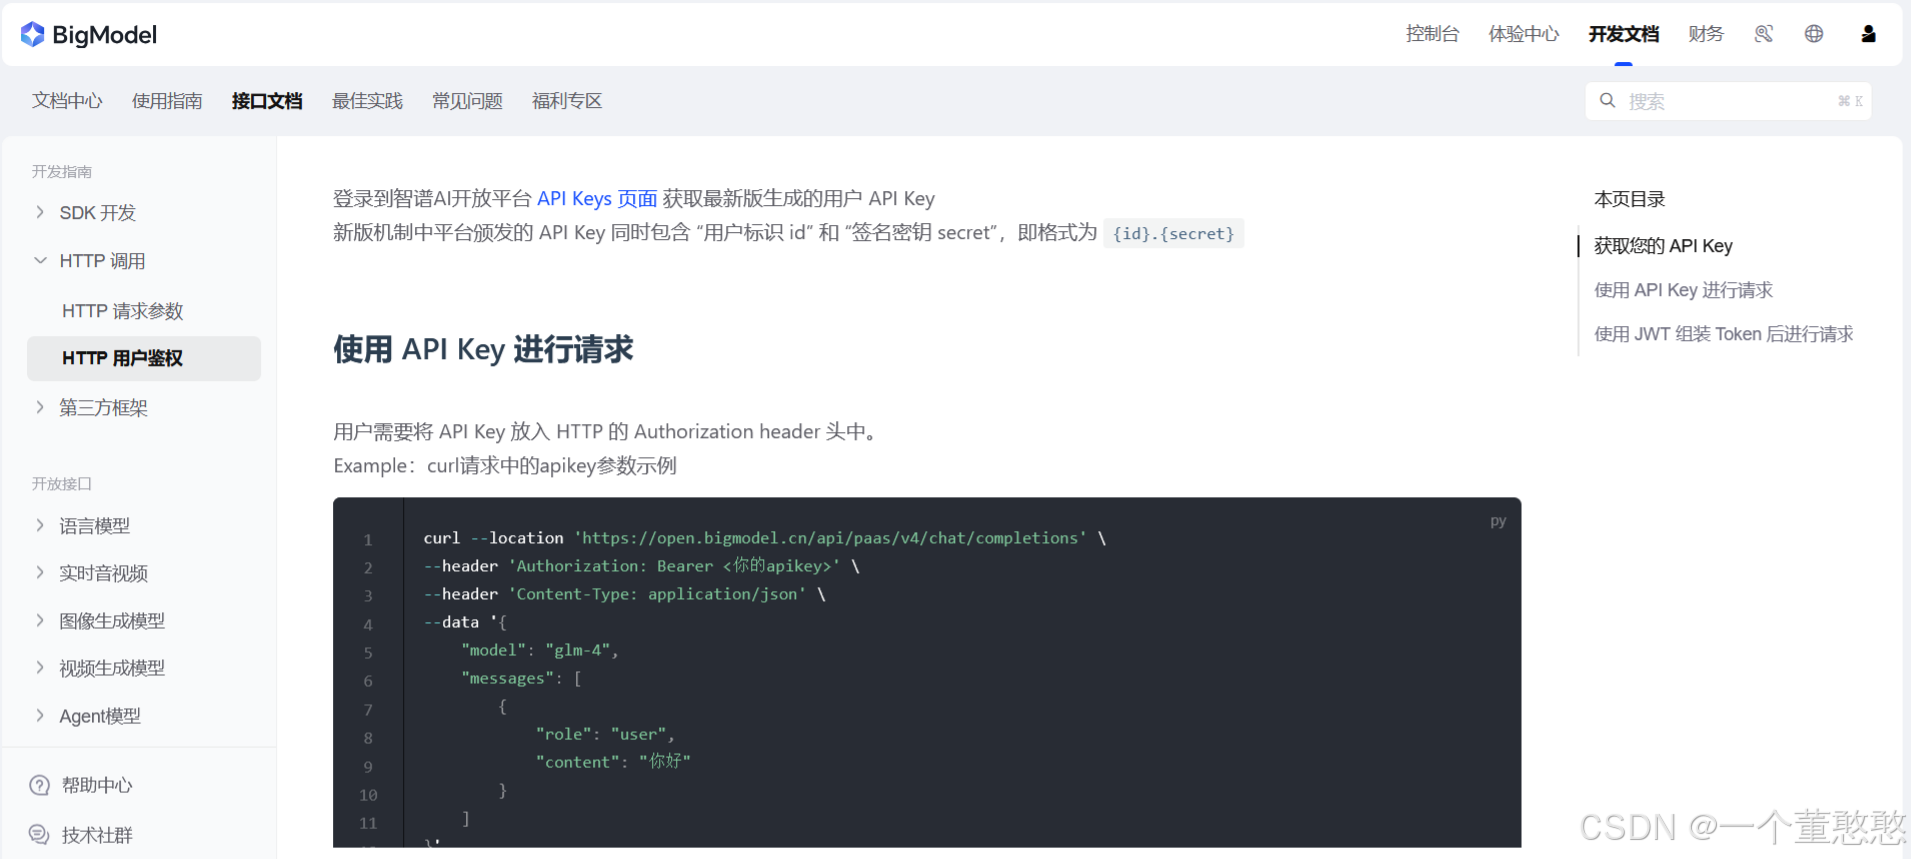Viewport: 1911px width, 859px height.
Task: Click the 开发指南 sidebar group label
Action: (62, 172)
